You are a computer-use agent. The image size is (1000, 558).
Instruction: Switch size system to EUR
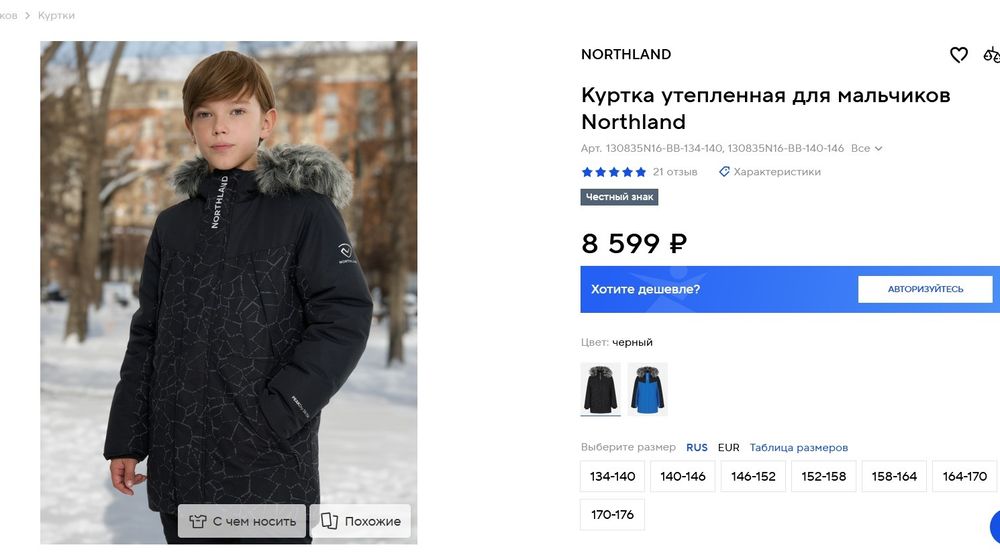pos(728,448)
